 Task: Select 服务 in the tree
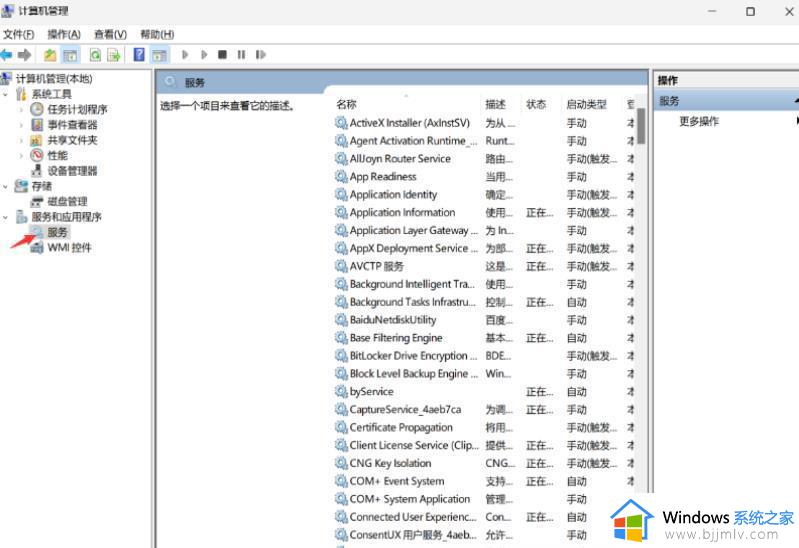tap(58, 232)
